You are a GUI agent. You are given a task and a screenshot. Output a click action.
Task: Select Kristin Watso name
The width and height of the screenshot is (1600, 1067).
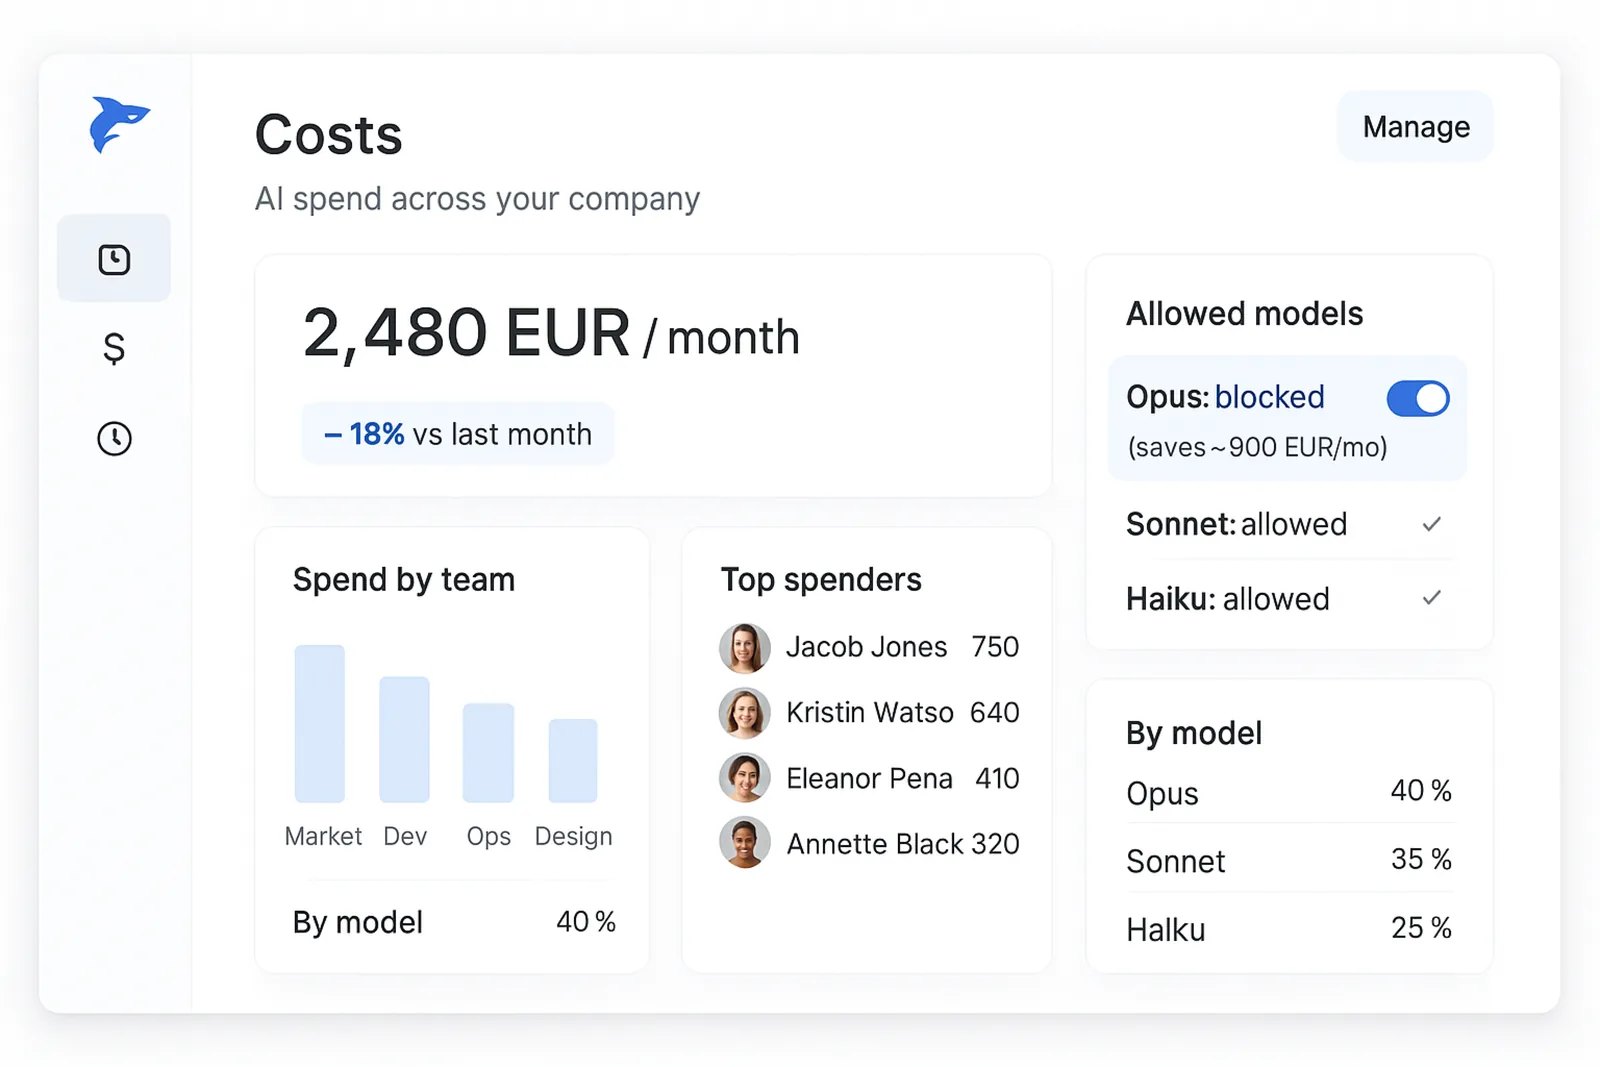(869, 712)
